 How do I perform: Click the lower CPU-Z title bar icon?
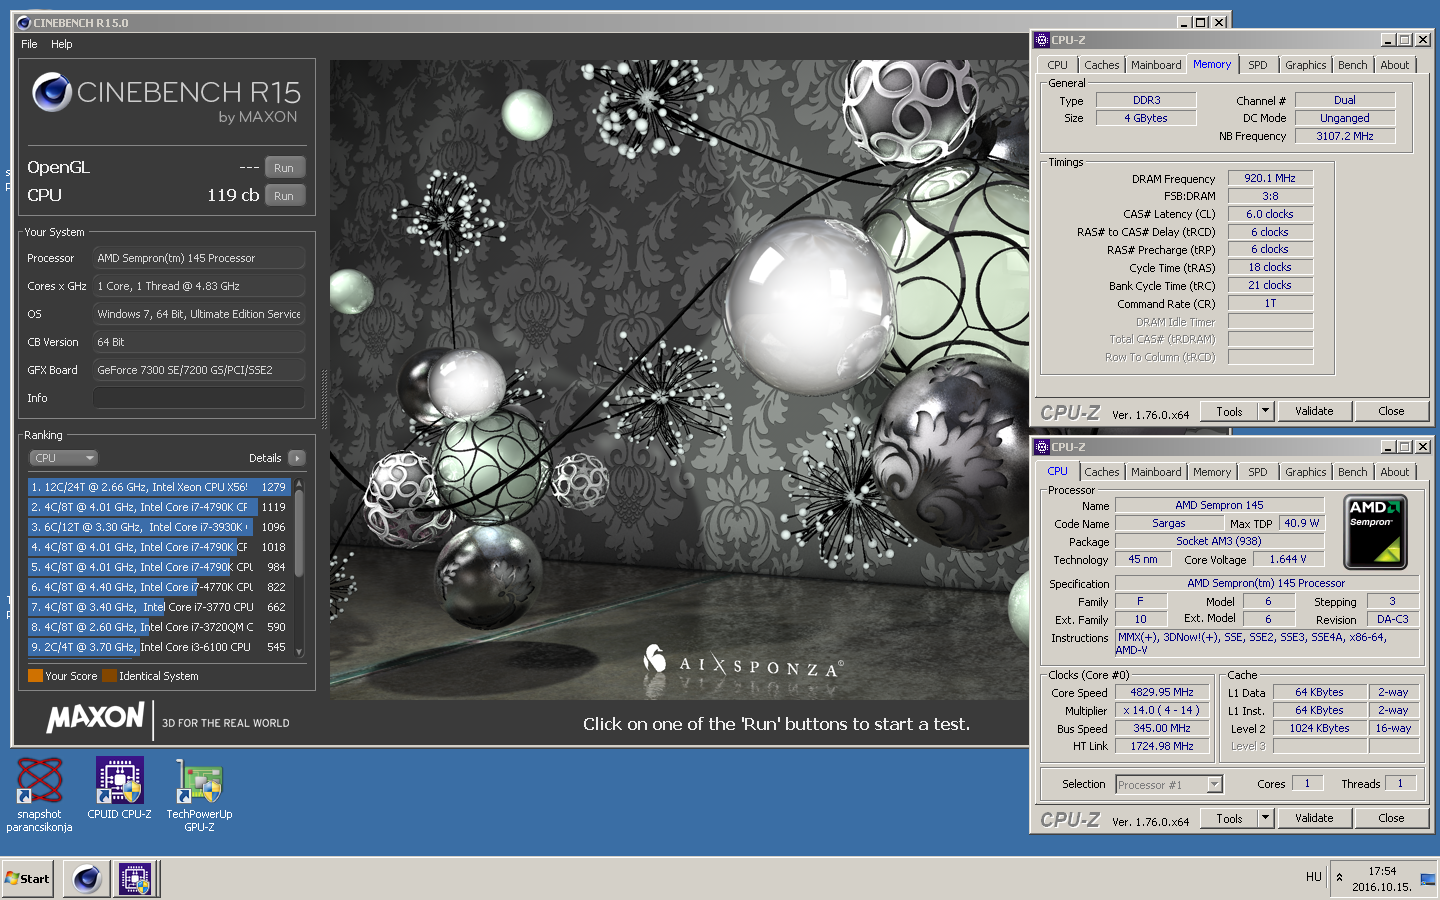[1042, 447]
